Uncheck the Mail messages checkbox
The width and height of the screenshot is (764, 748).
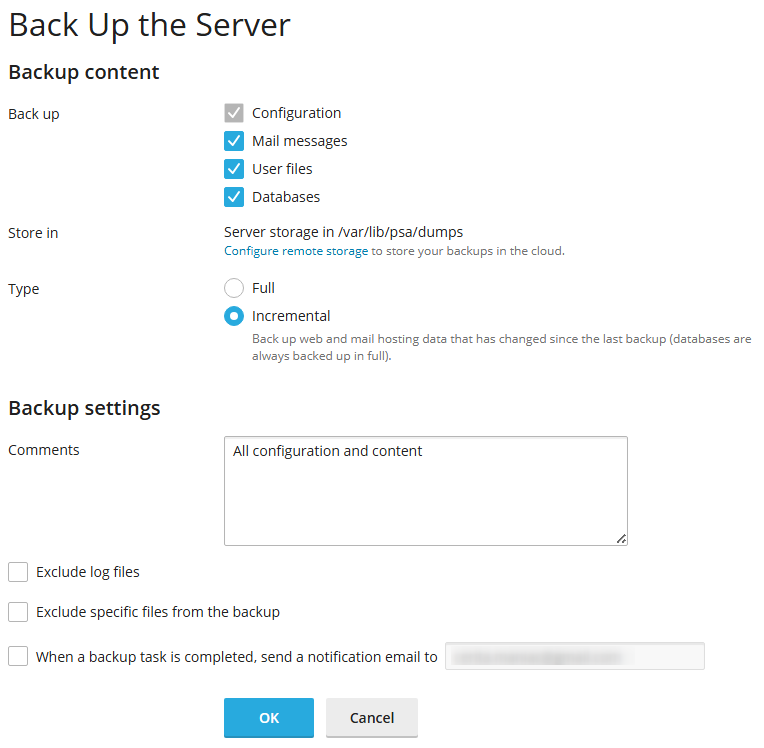tap(234, 141)
